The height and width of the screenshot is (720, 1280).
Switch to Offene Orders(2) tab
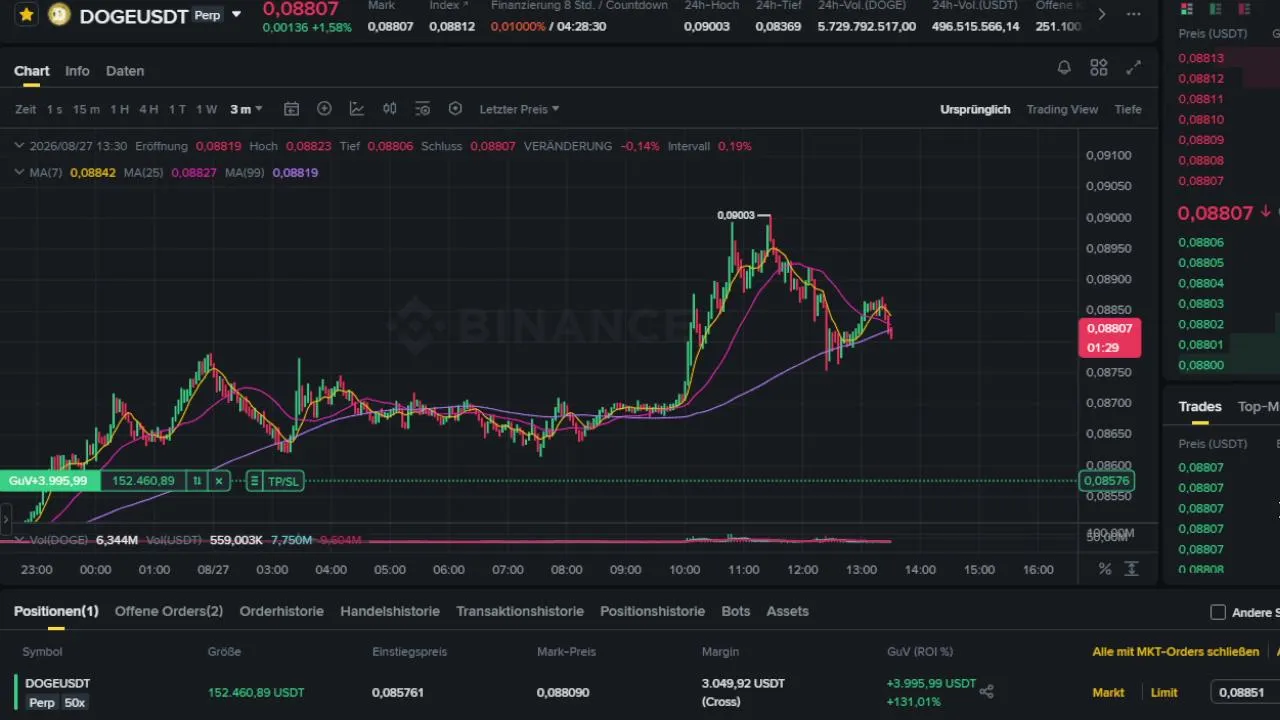click(169, 611)
